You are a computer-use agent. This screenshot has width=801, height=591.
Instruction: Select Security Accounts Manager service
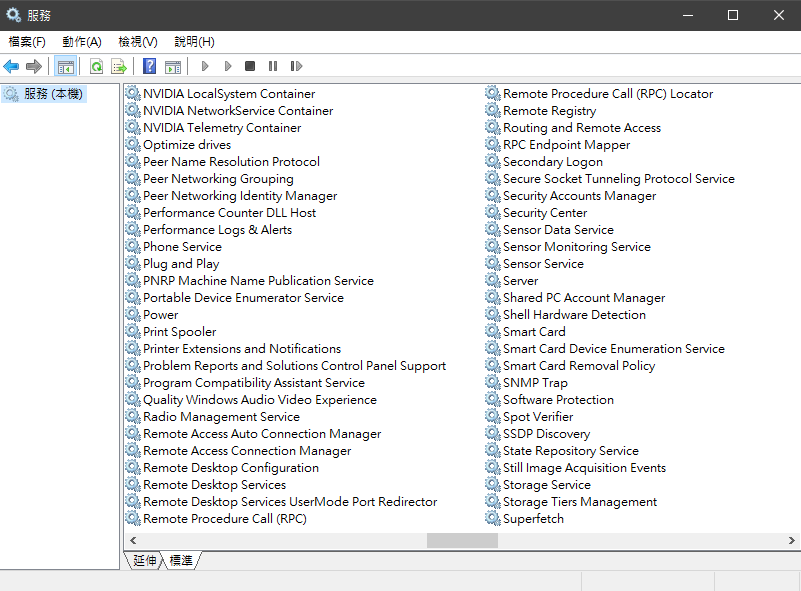579,196
